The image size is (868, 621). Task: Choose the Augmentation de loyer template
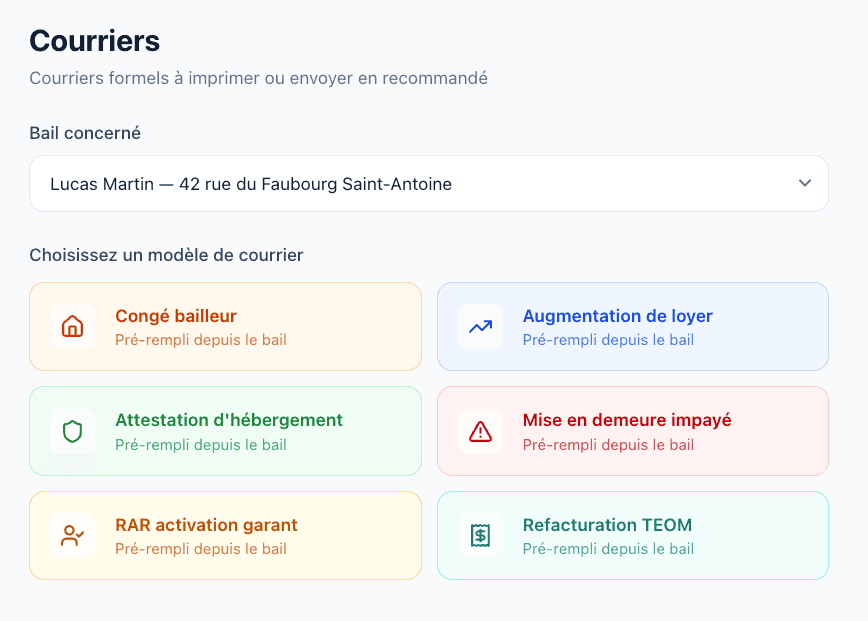[x=633, y=327]
